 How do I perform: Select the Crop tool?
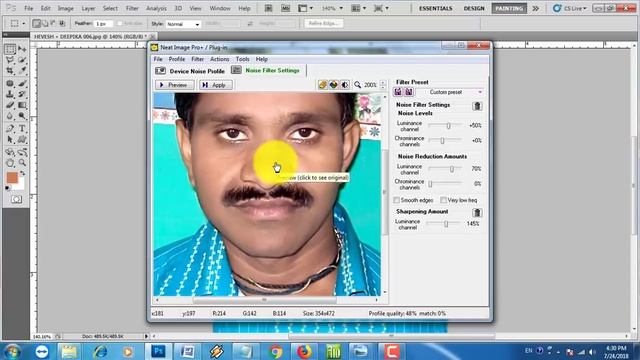click(x=10, y=71)
